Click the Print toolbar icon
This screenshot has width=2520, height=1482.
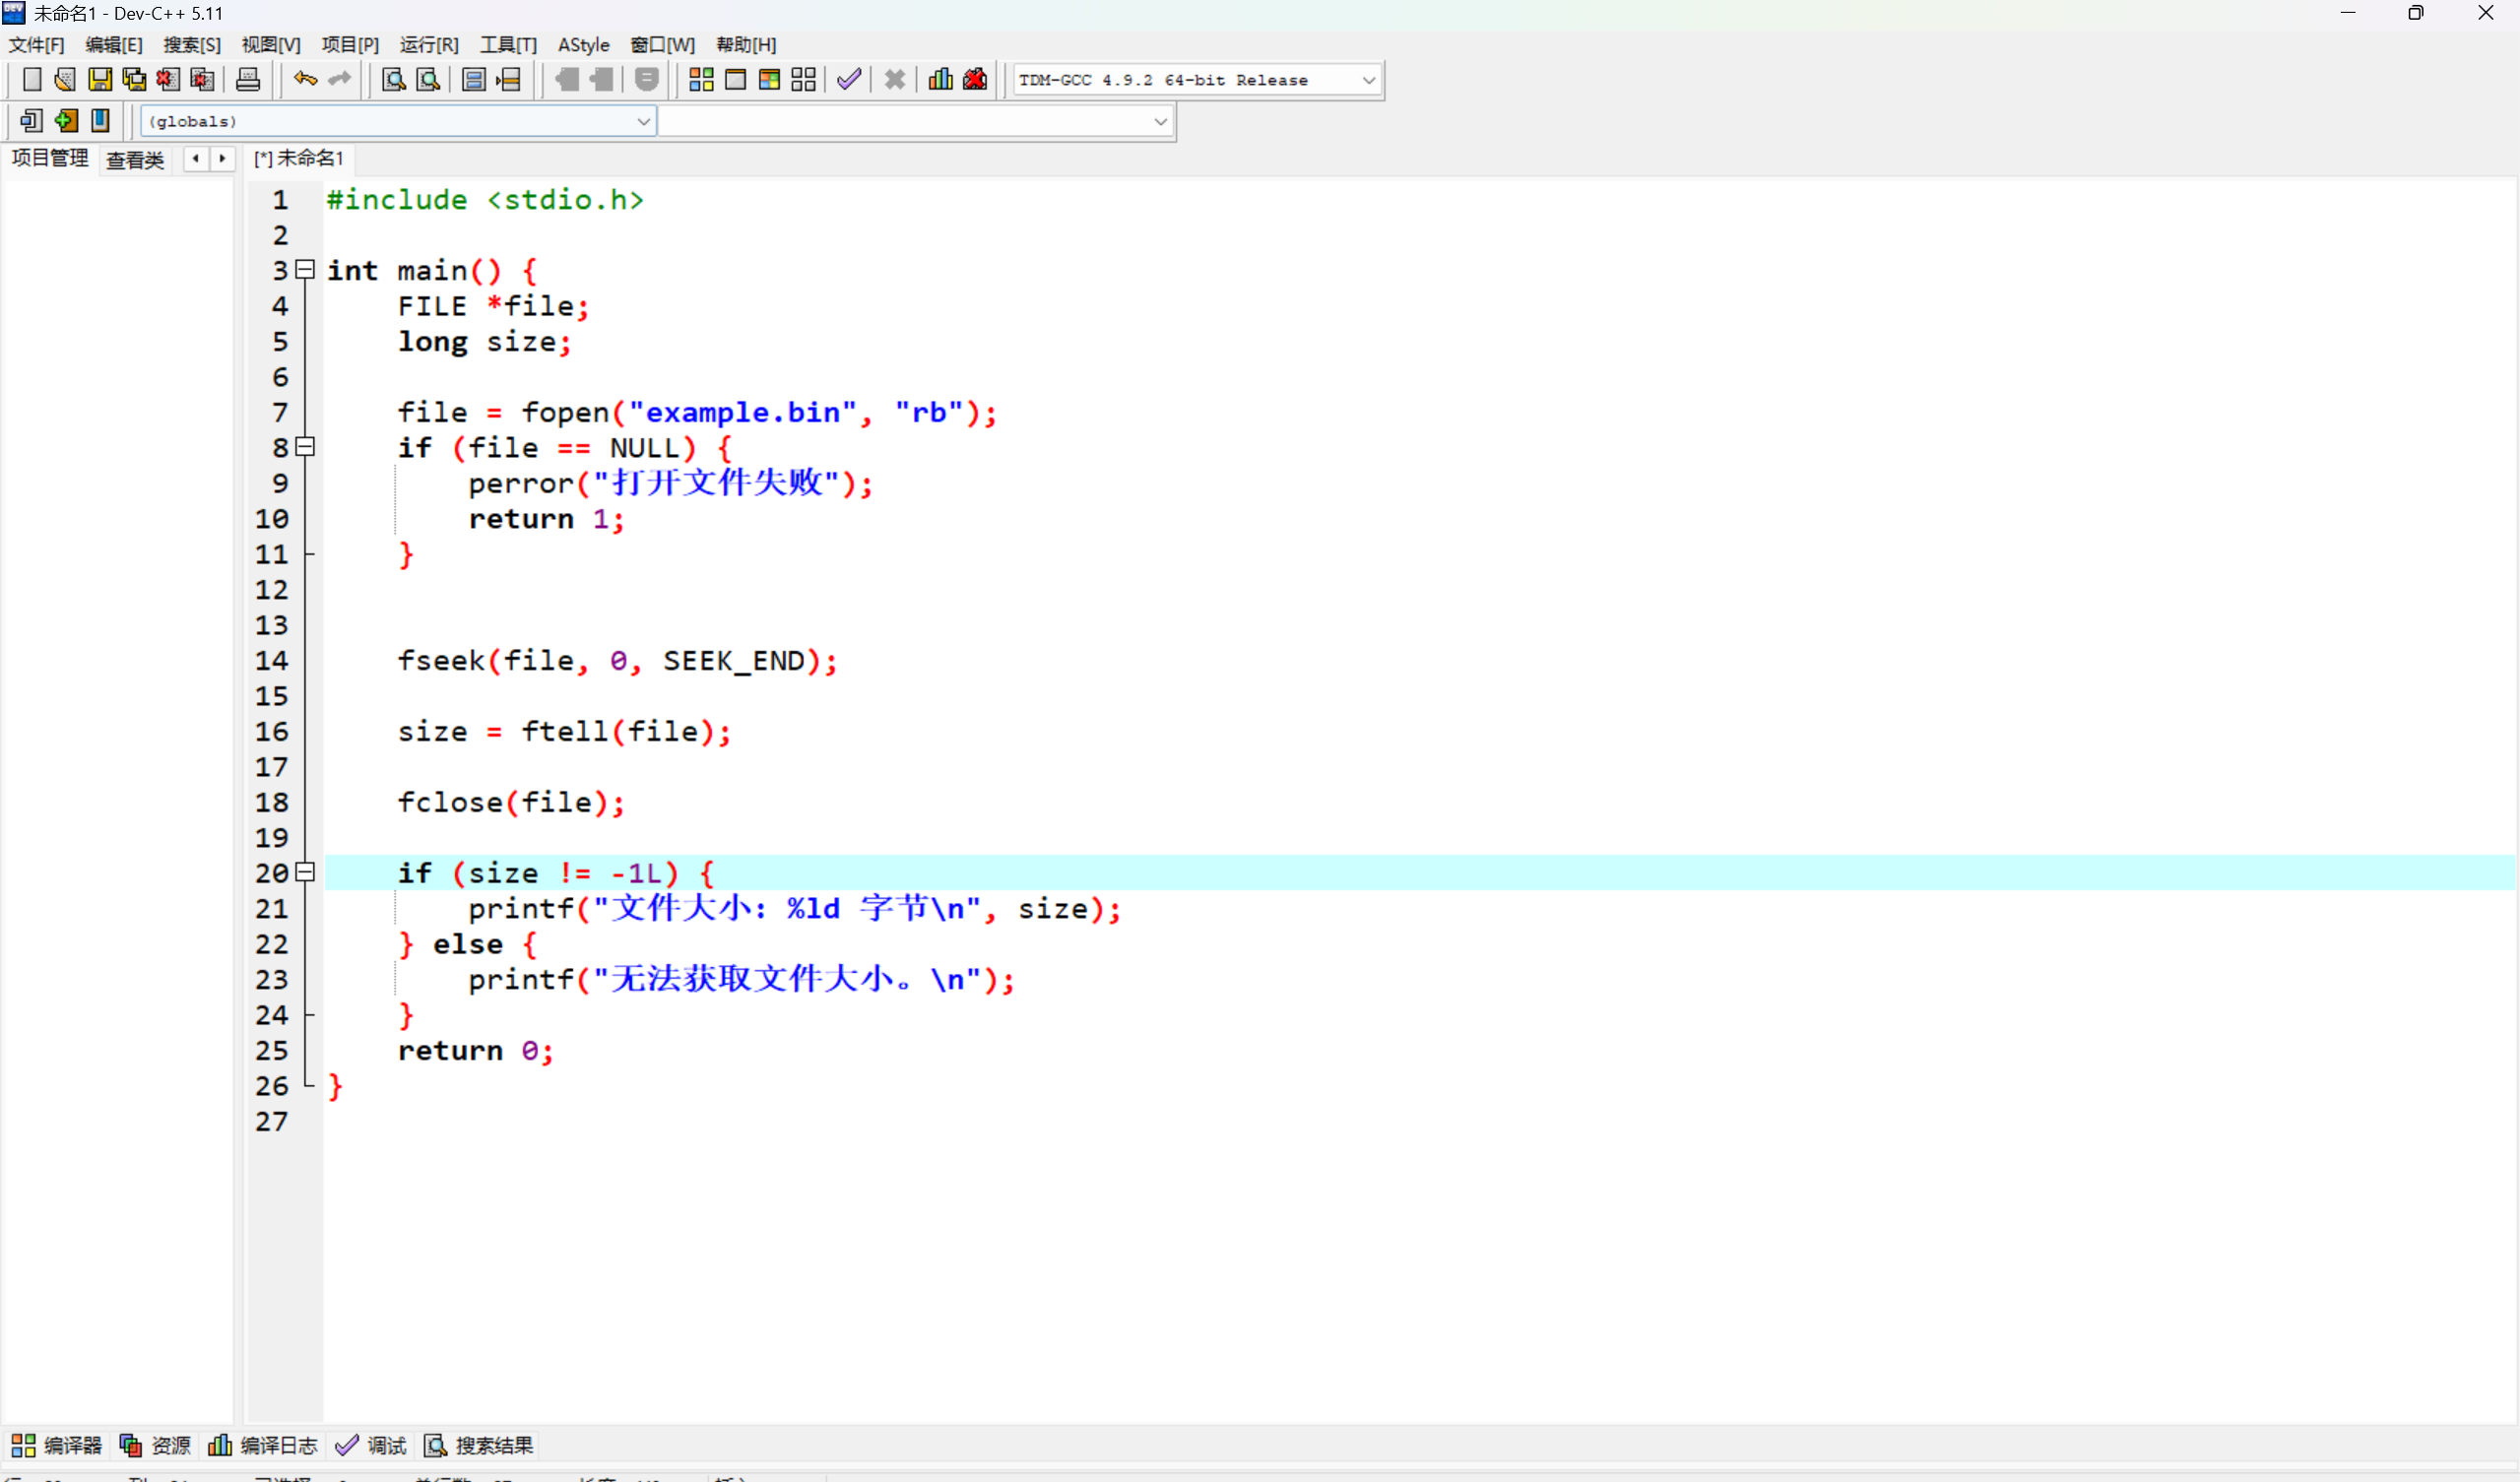(x=248, y=80)
